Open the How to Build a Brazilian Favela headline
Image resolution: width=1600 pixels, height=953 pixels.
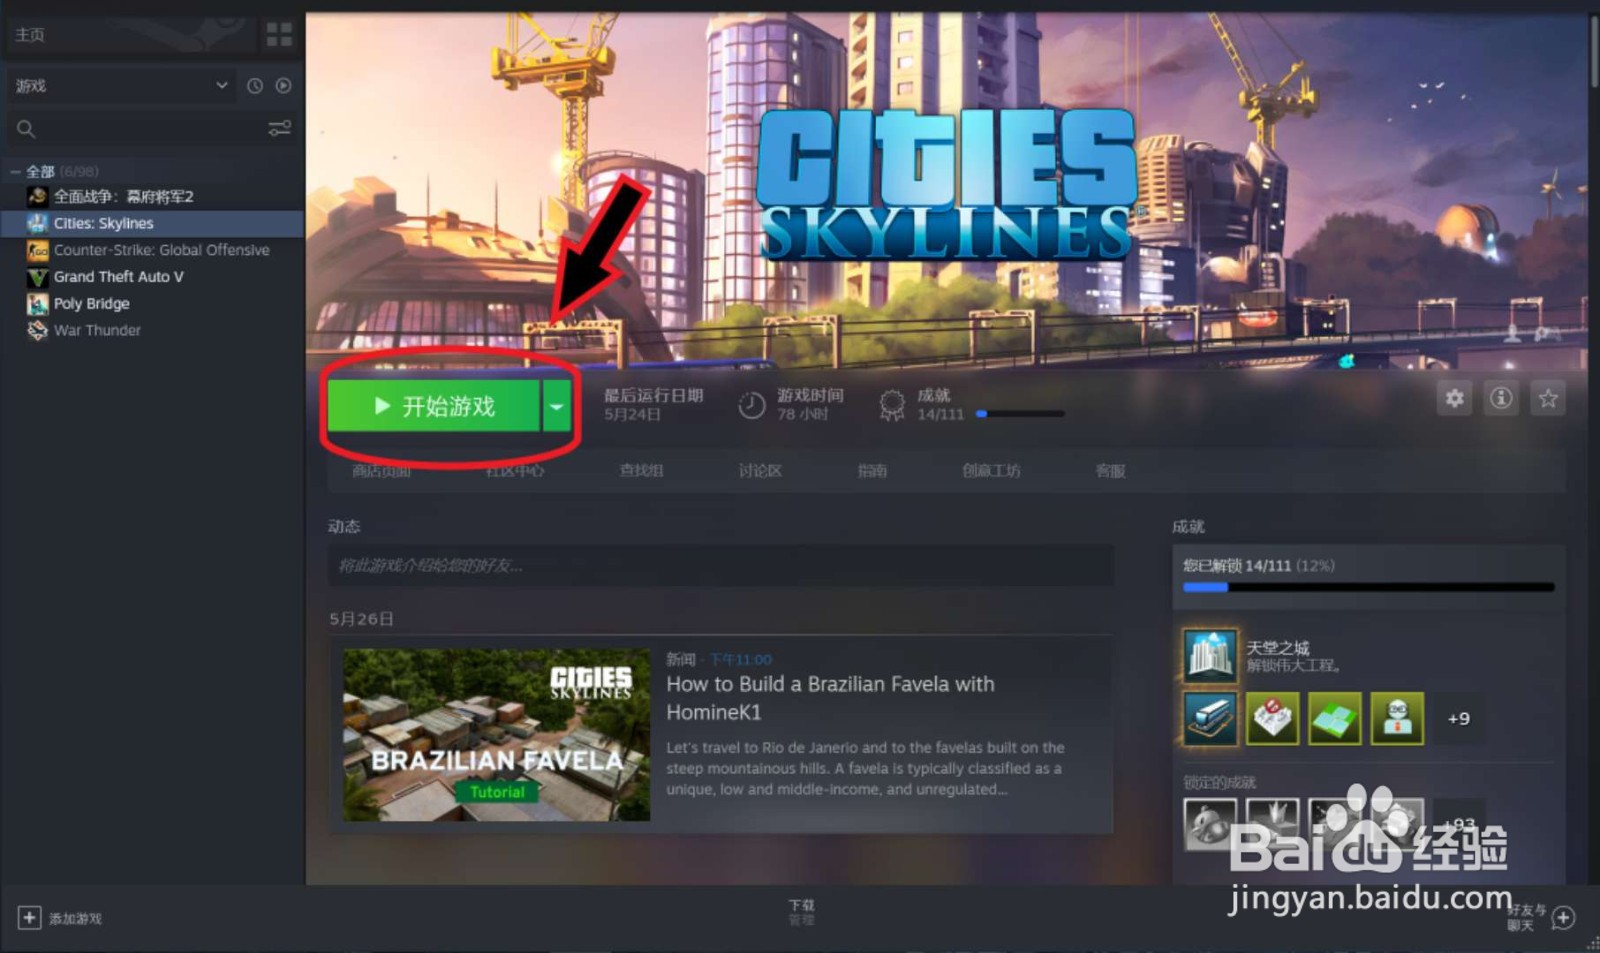830,698
